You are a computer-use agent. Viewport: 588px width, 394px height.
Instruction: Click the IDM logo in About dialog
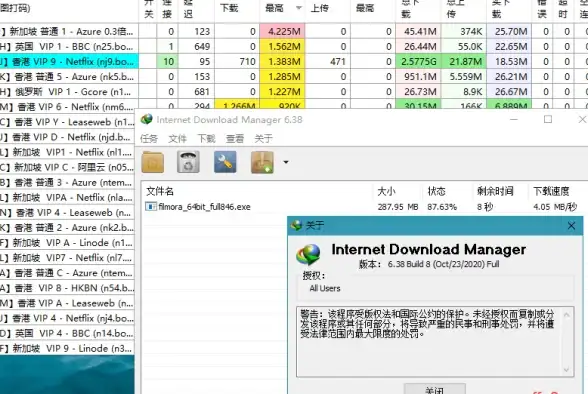[x=308, y=254]
